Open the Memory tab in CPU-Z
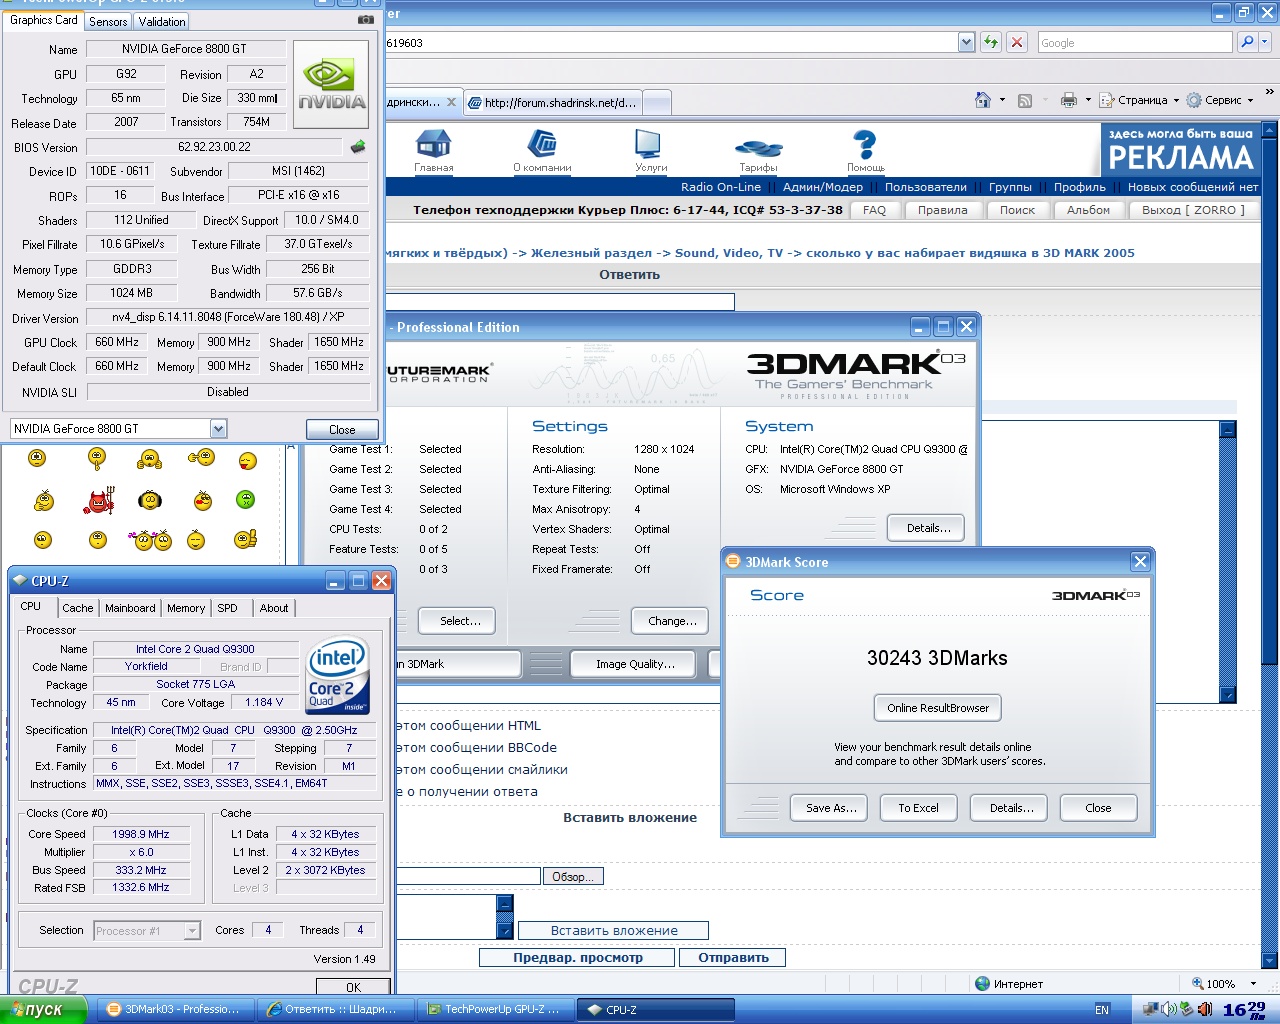 tap(186, 608)
